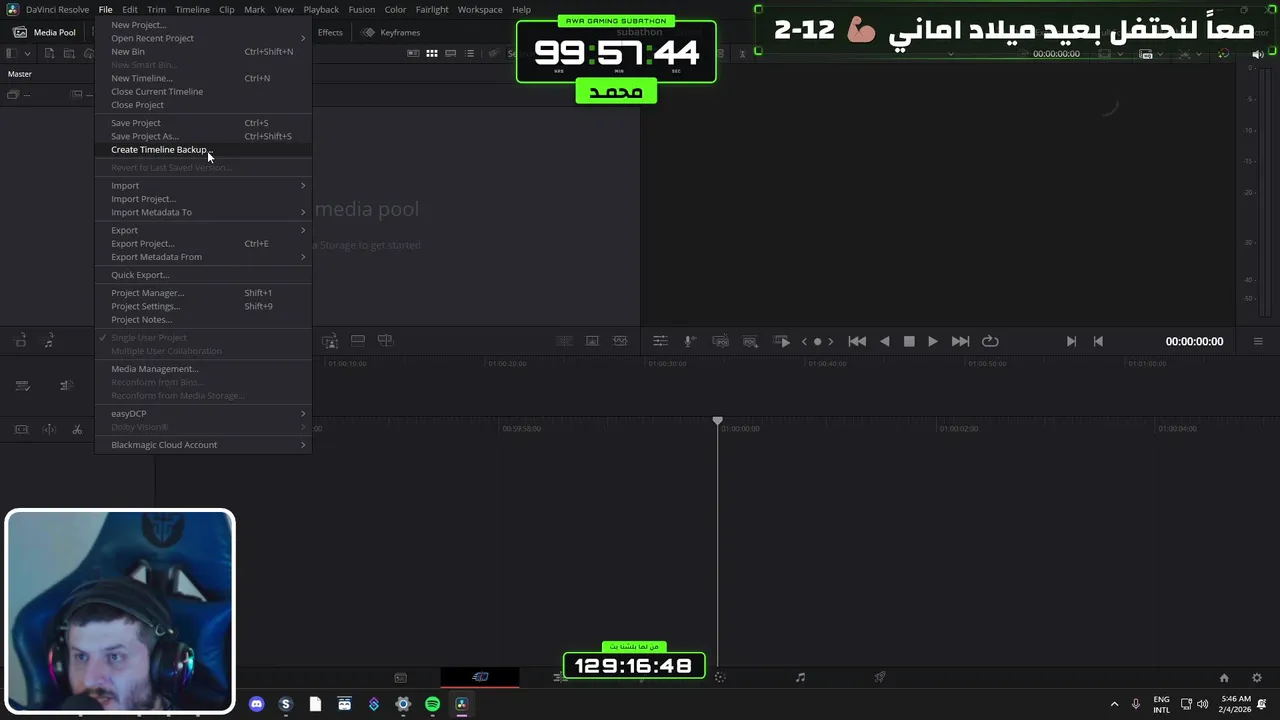1280x720 pixels.
Task: Select Save Project in File menu
Action: point(136,123)
